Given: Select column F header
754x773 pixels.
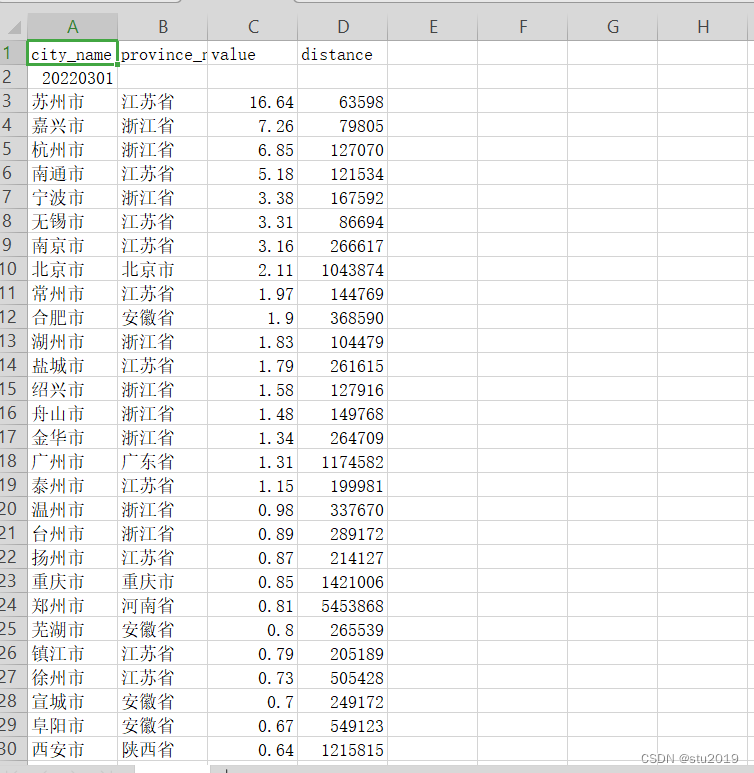Looking at the screenshot, I should point(523,27).
